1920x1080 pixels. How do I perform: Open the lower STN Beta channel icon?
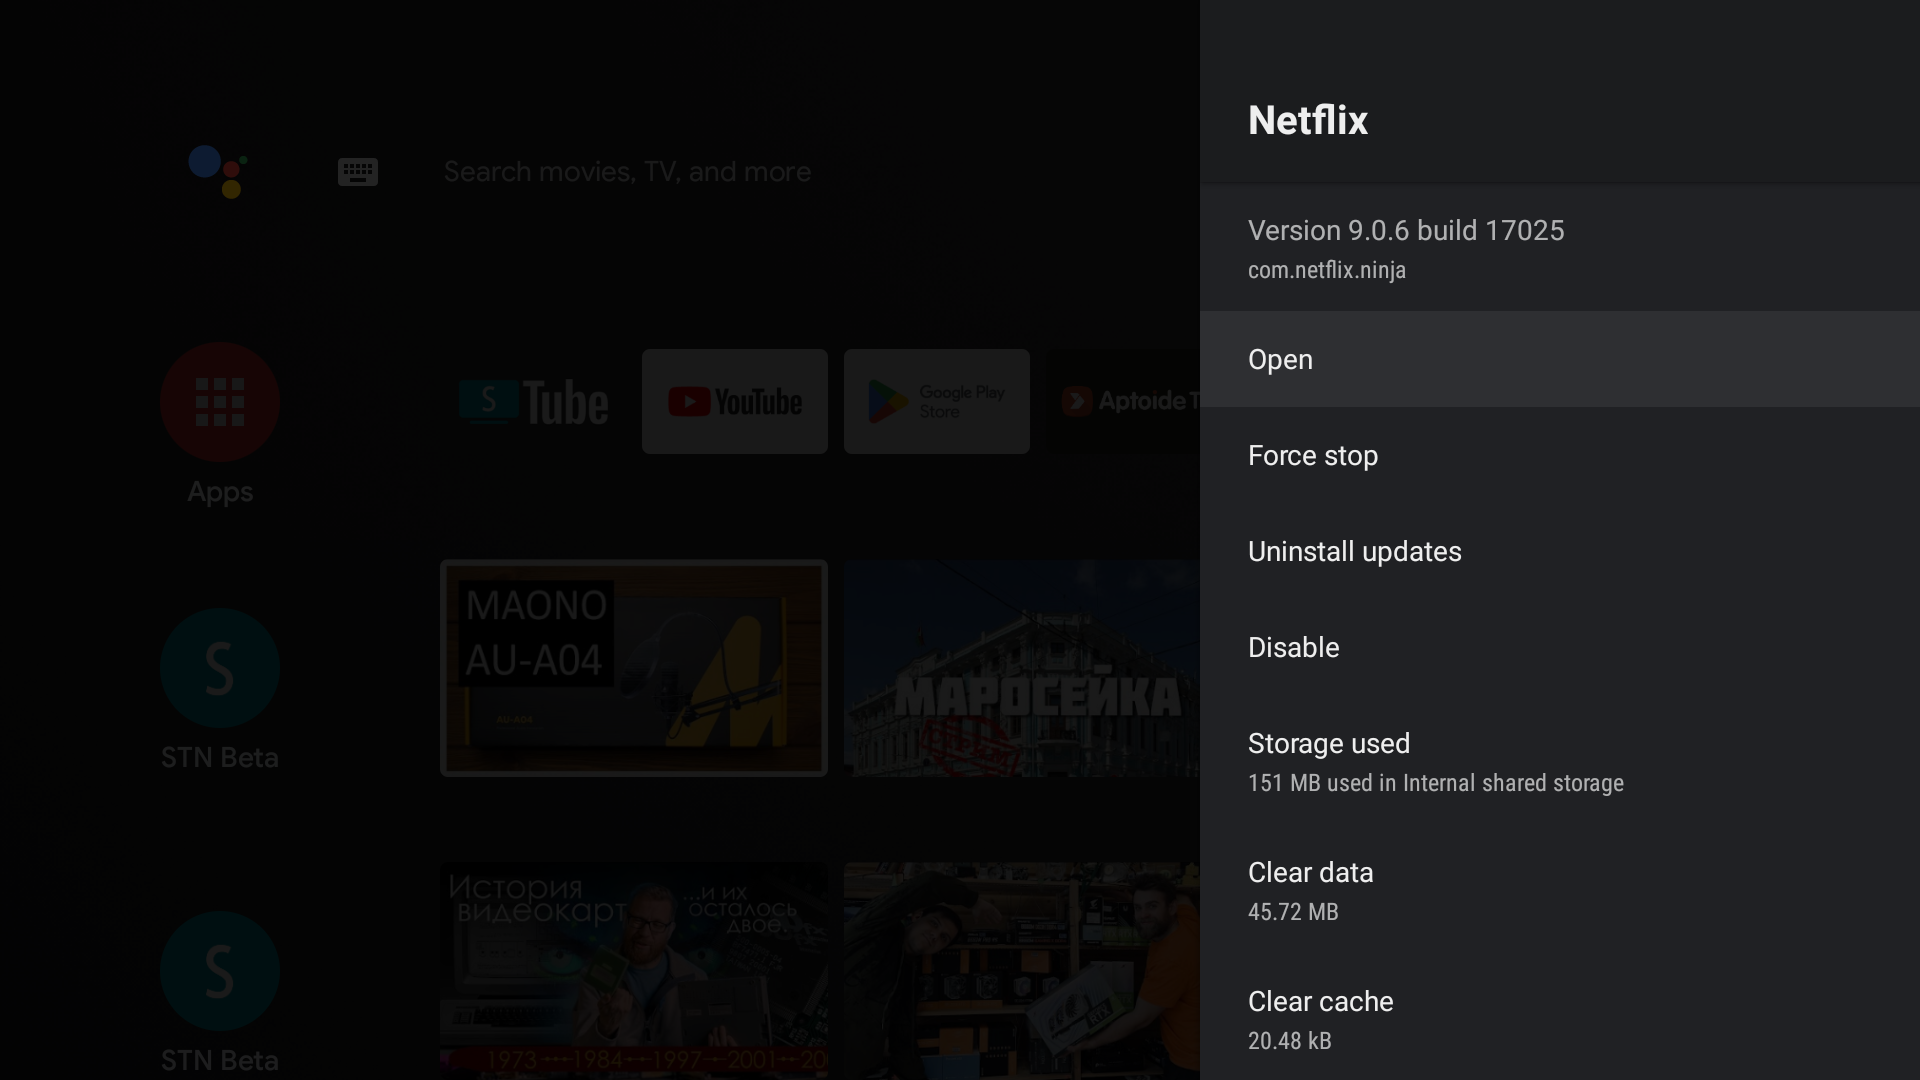coord(220,970)
